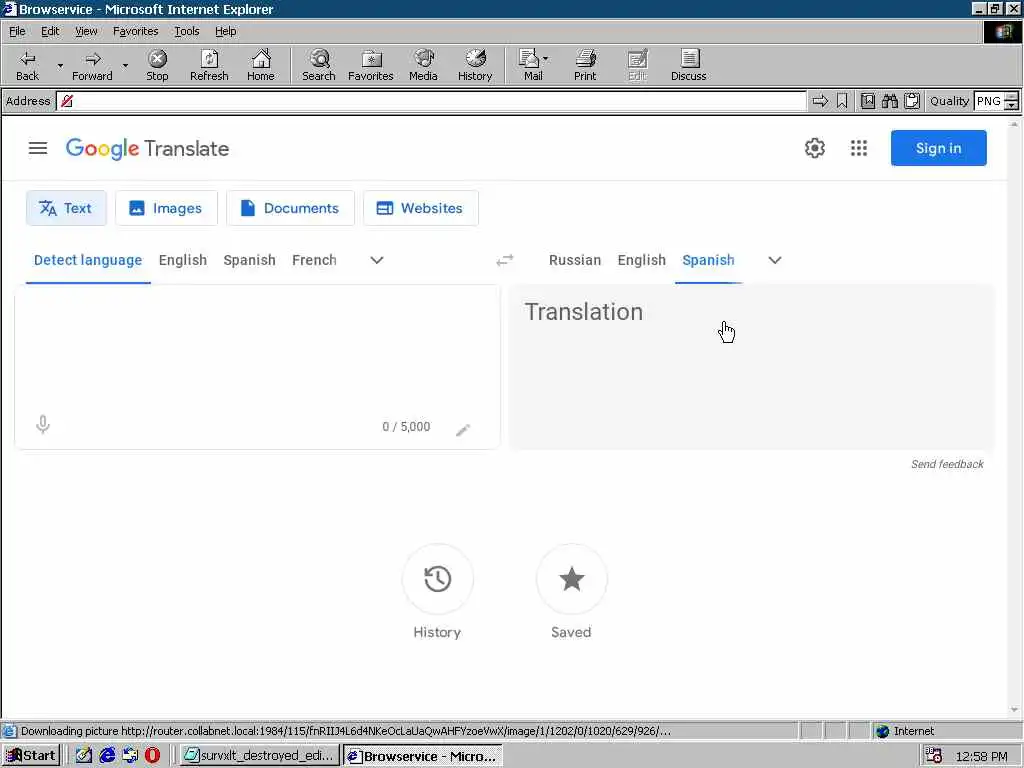Choose Spanish as source language
This screenshot has height=768, width=1024.
[x=249, y=260]
